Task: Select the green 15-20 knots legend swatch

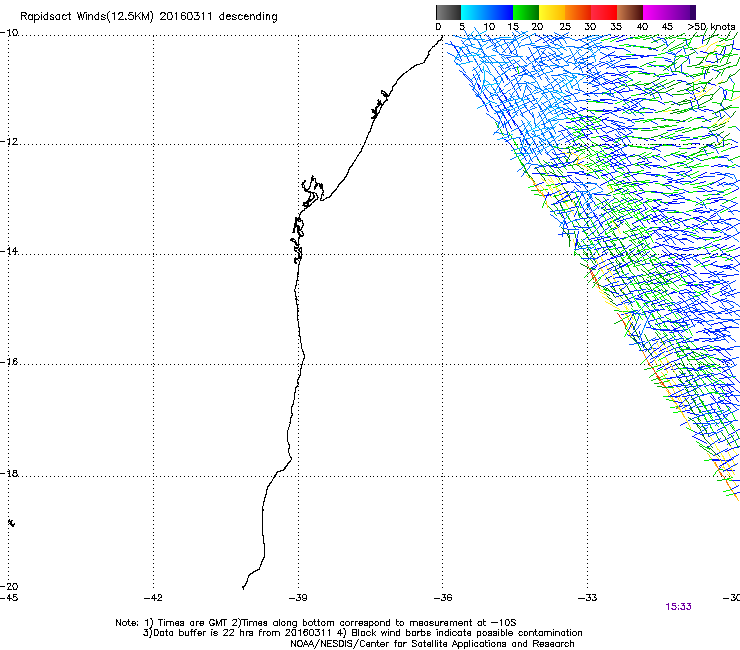Action: point(526,12)
